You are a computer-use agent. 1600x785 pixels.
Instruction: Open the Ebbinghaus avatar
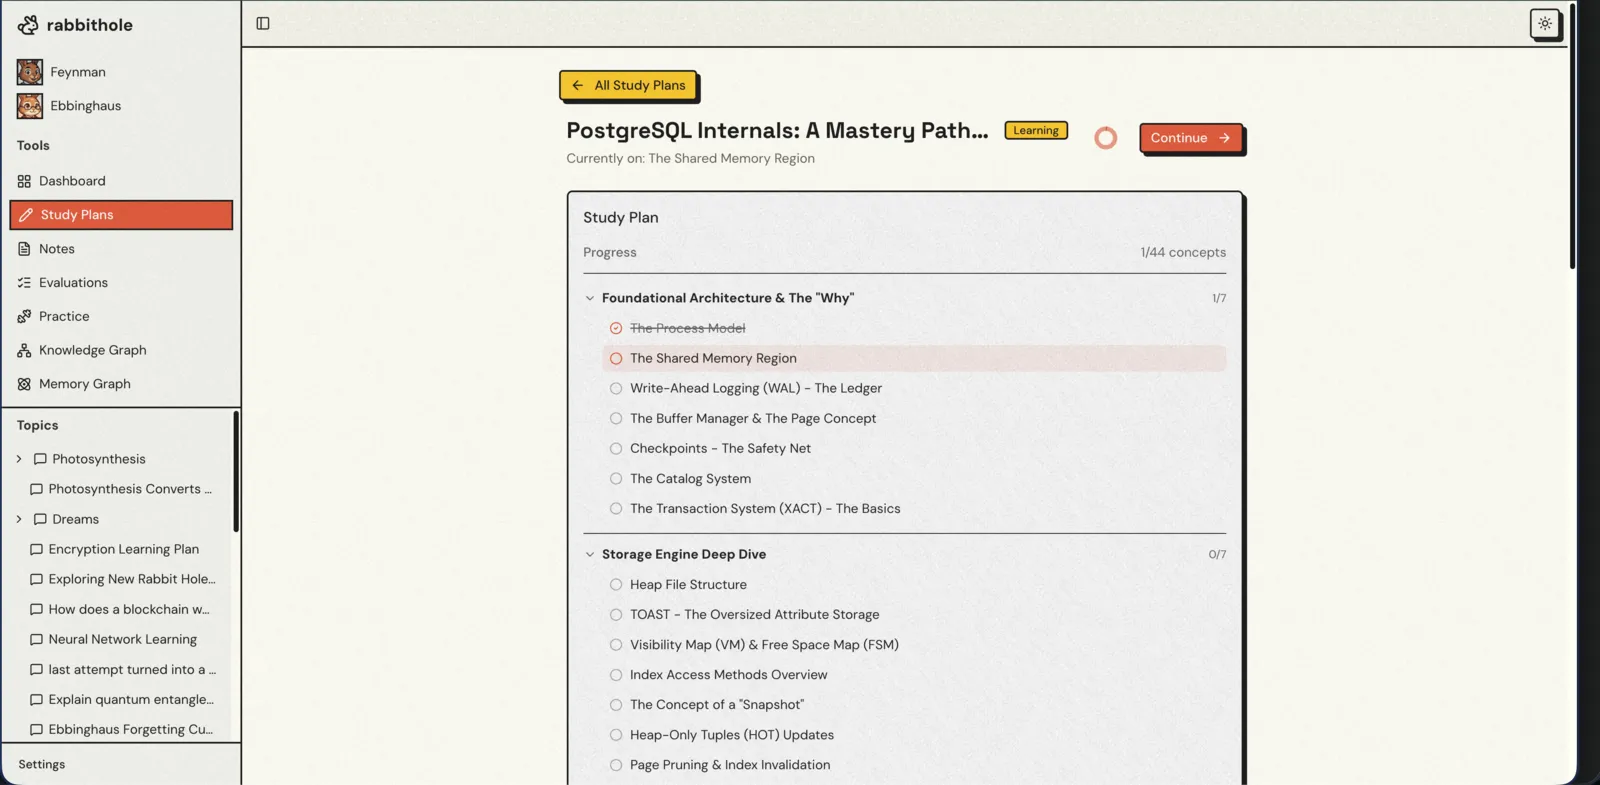[30, 106]
